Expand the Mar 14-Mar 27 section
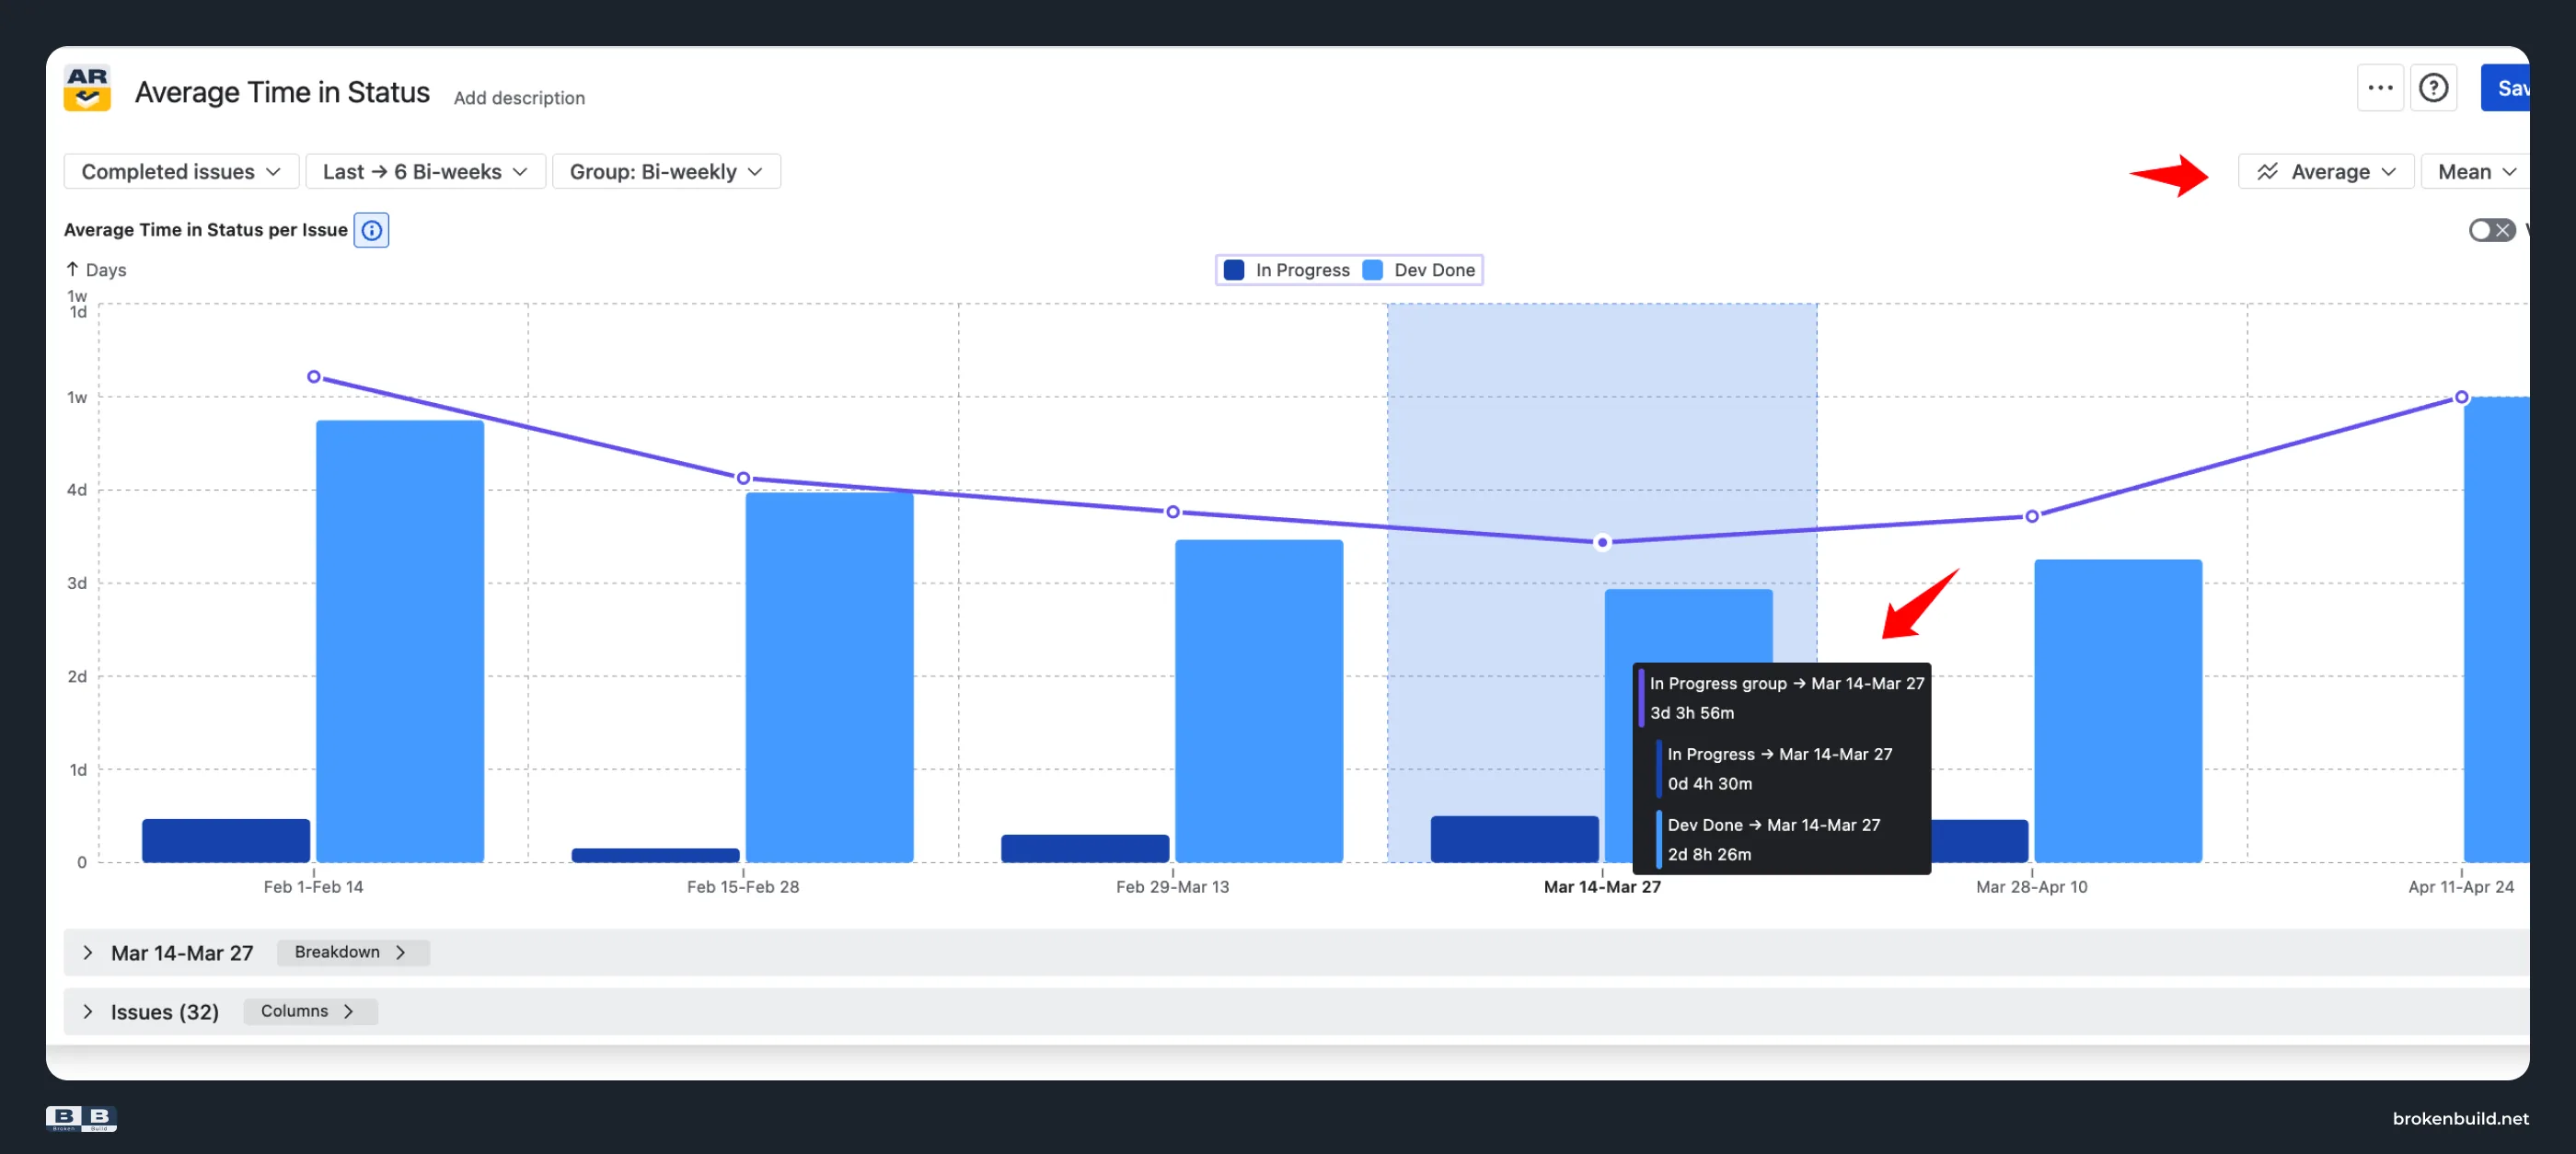 pyautogui.click(x=88, y=953)
